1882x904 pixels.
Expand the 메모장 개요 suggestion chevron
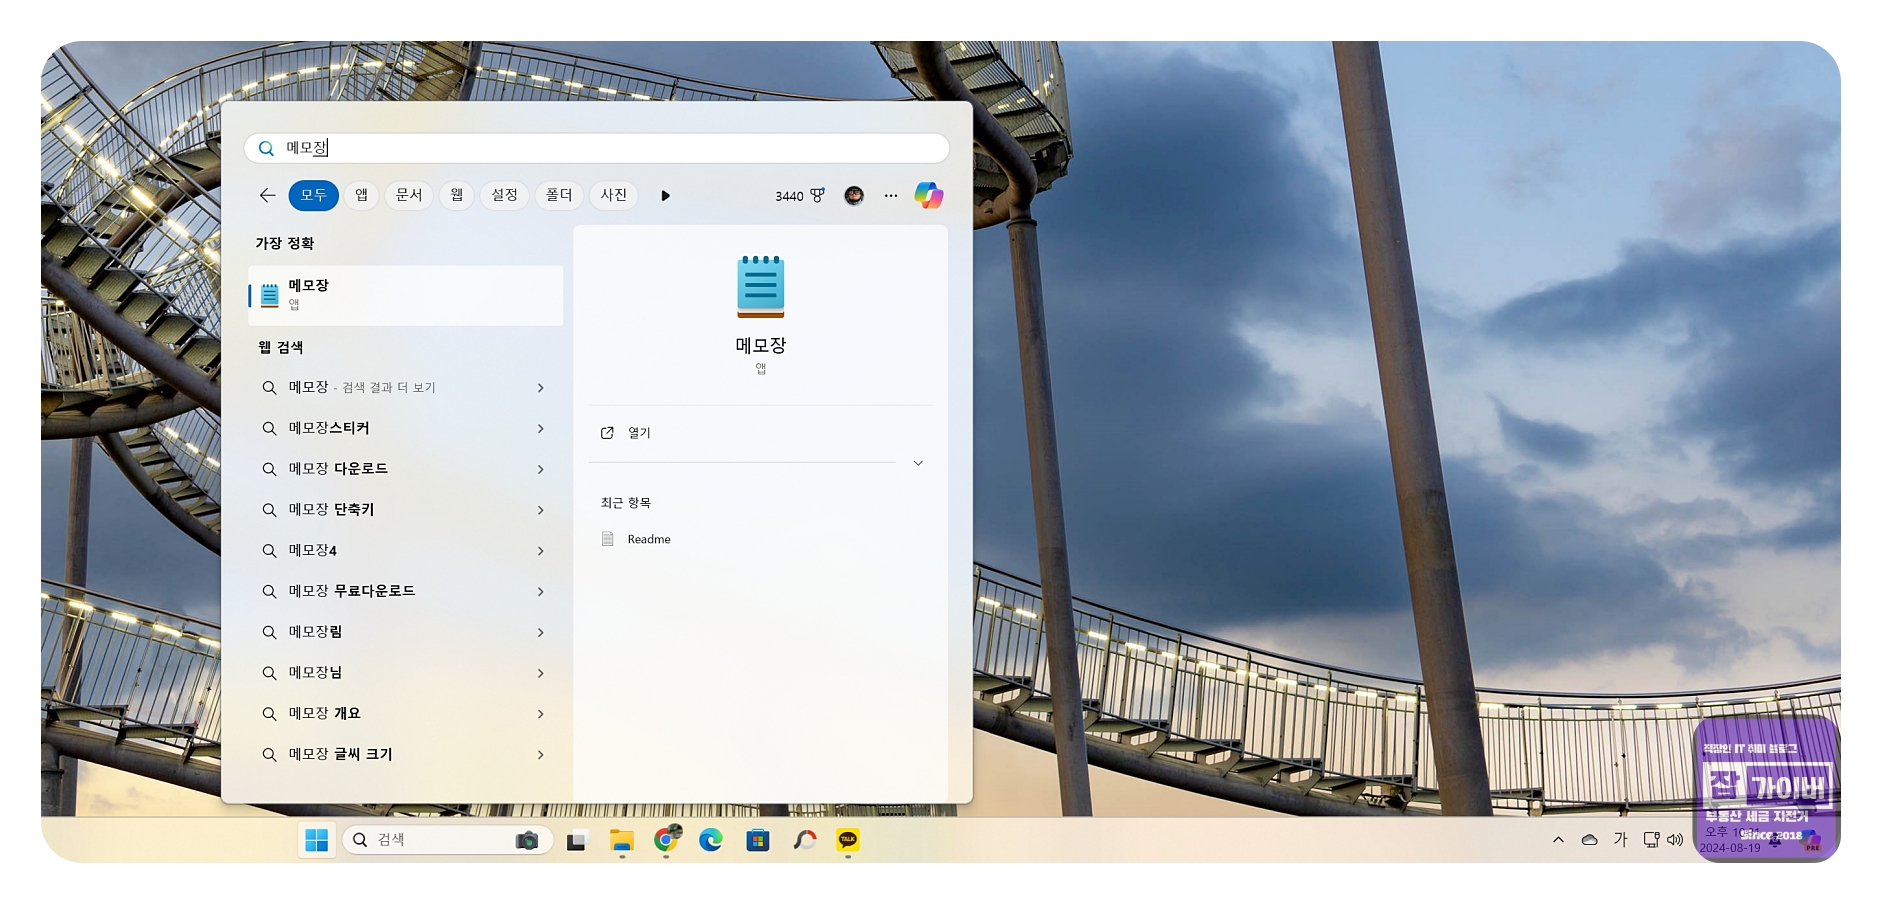[x=540, y=714]
